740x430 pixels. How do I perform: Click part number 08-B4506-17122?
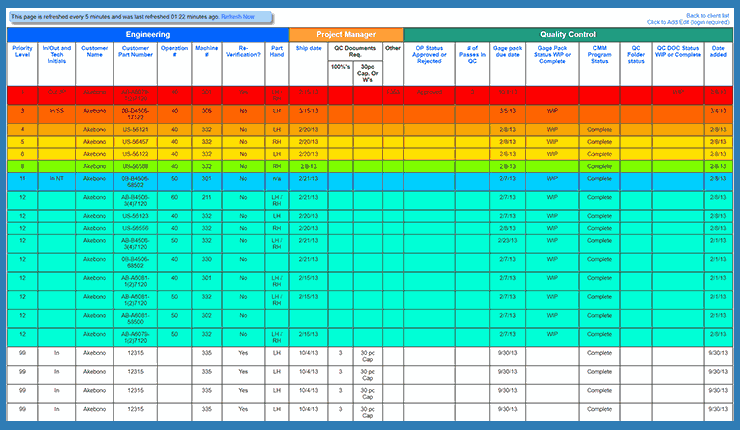[x=135, y=114]
